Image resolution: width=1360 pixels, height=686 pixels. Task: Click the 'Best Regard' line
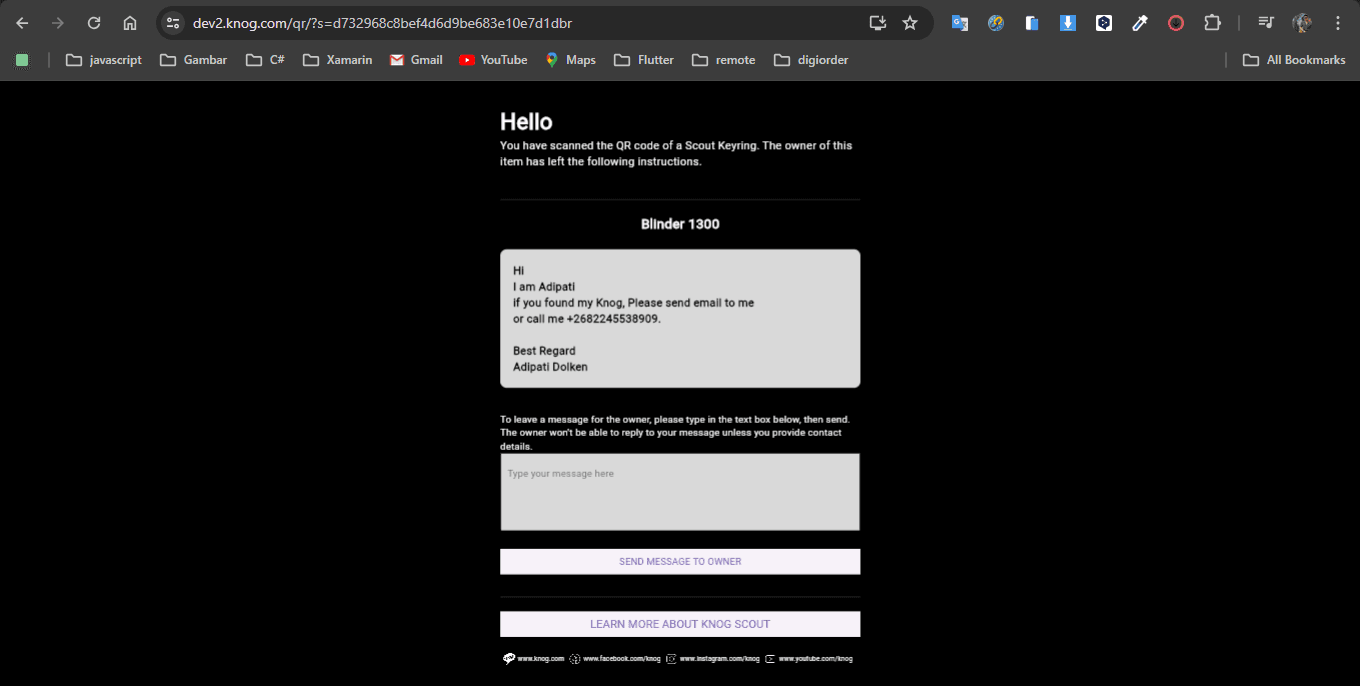coord(544,351)
